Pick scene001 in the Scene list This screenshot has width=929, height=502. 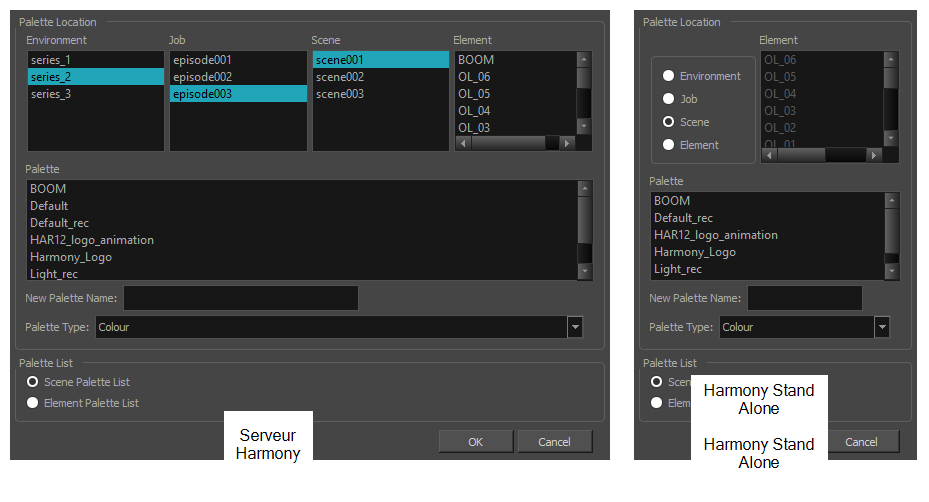coord(380,60)
